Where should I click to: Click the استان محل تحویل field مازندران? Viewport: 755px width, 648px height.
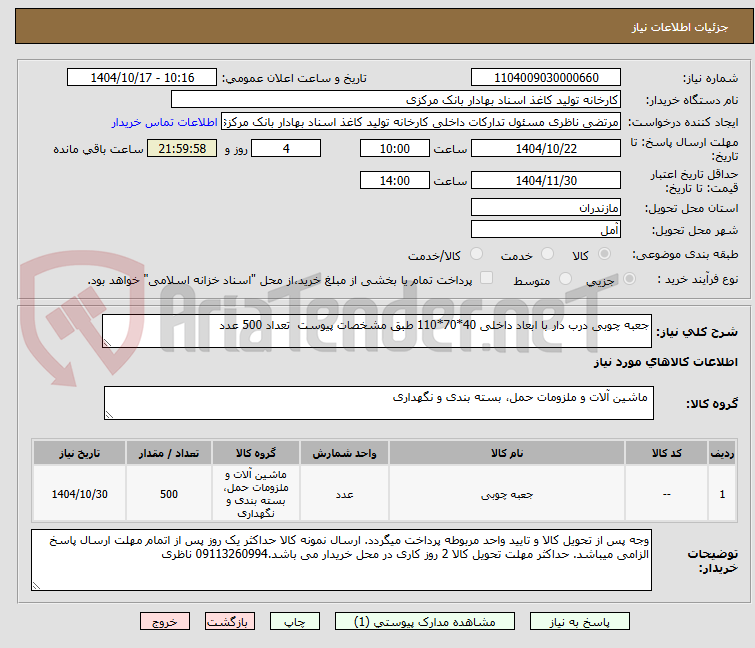pyautogui.click(x=546, y=207)
